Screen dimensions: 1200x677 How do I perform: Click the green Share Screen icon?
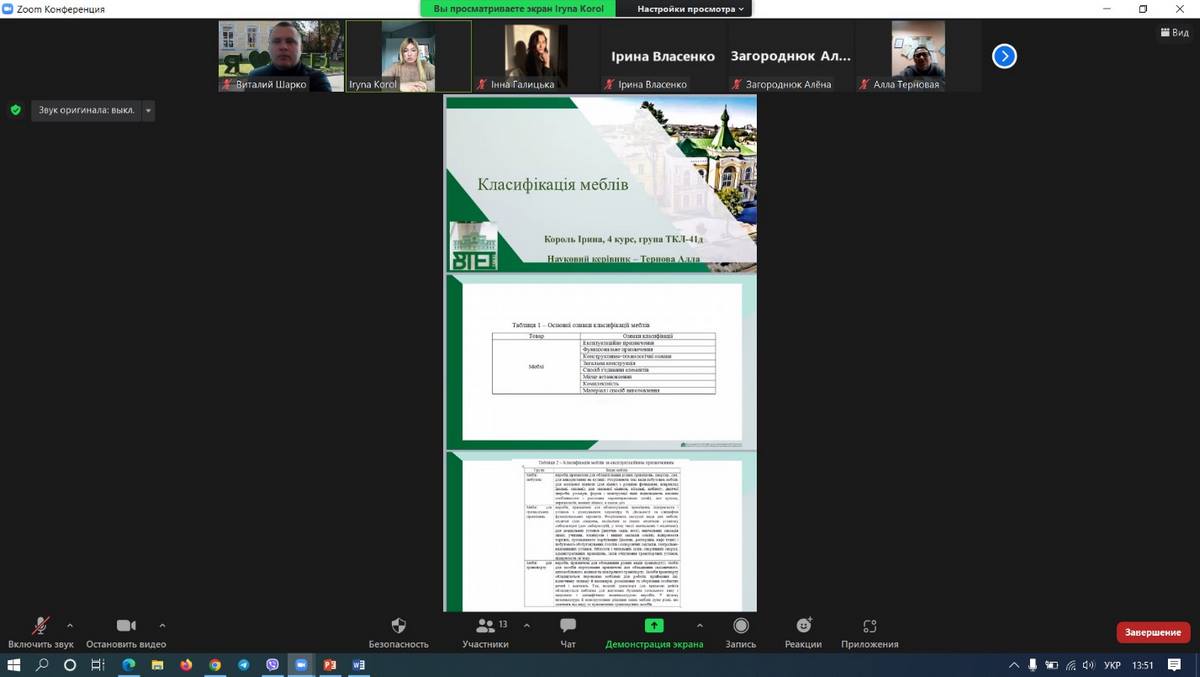point(653,626)
